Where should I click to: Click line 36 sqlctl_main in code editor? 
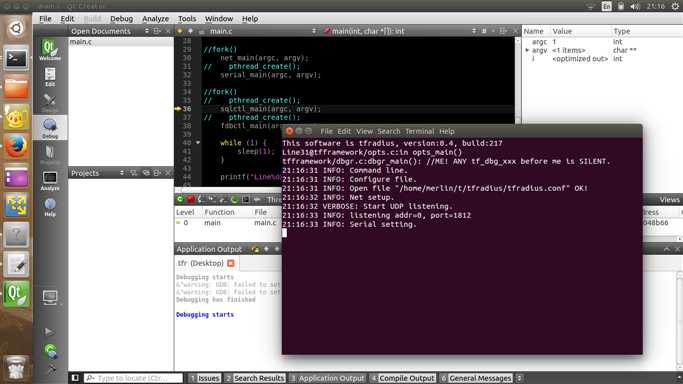coord(270,109)
